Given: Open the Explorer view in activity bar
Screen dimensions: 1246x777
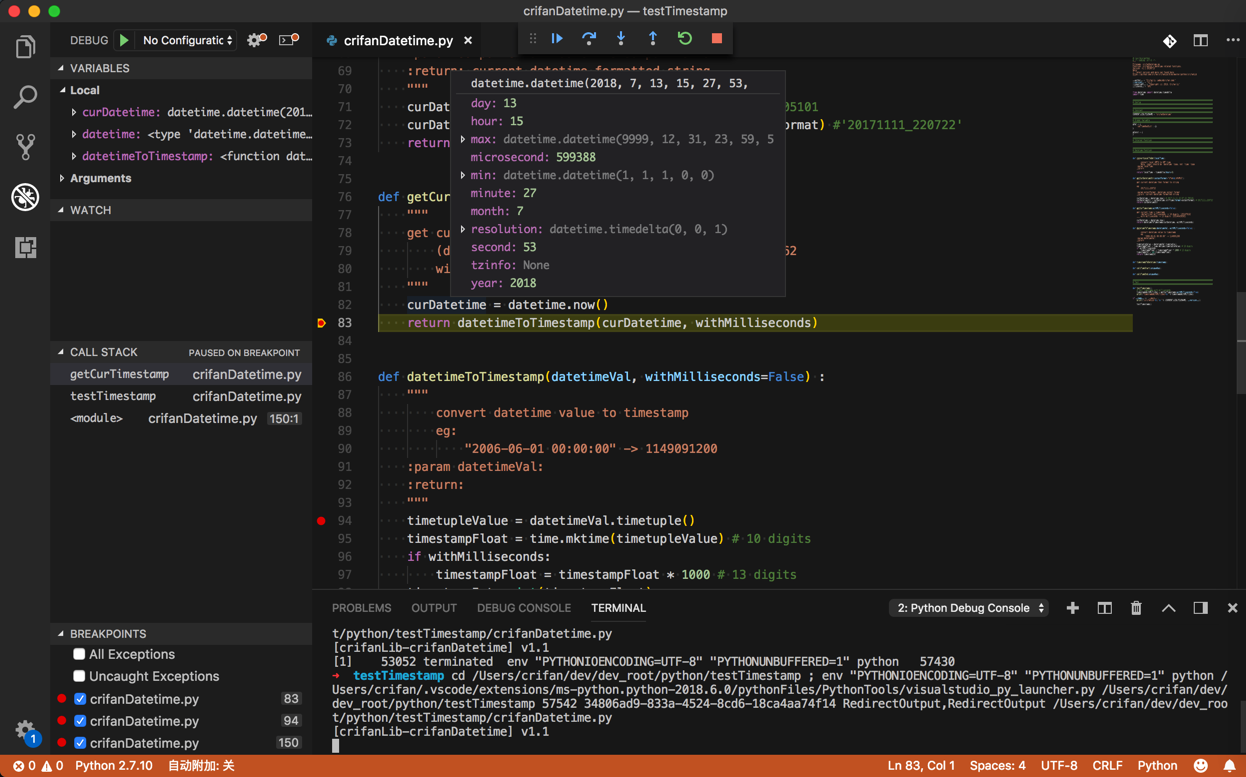Looking at the screenshot, I should [x=25, y=47].
